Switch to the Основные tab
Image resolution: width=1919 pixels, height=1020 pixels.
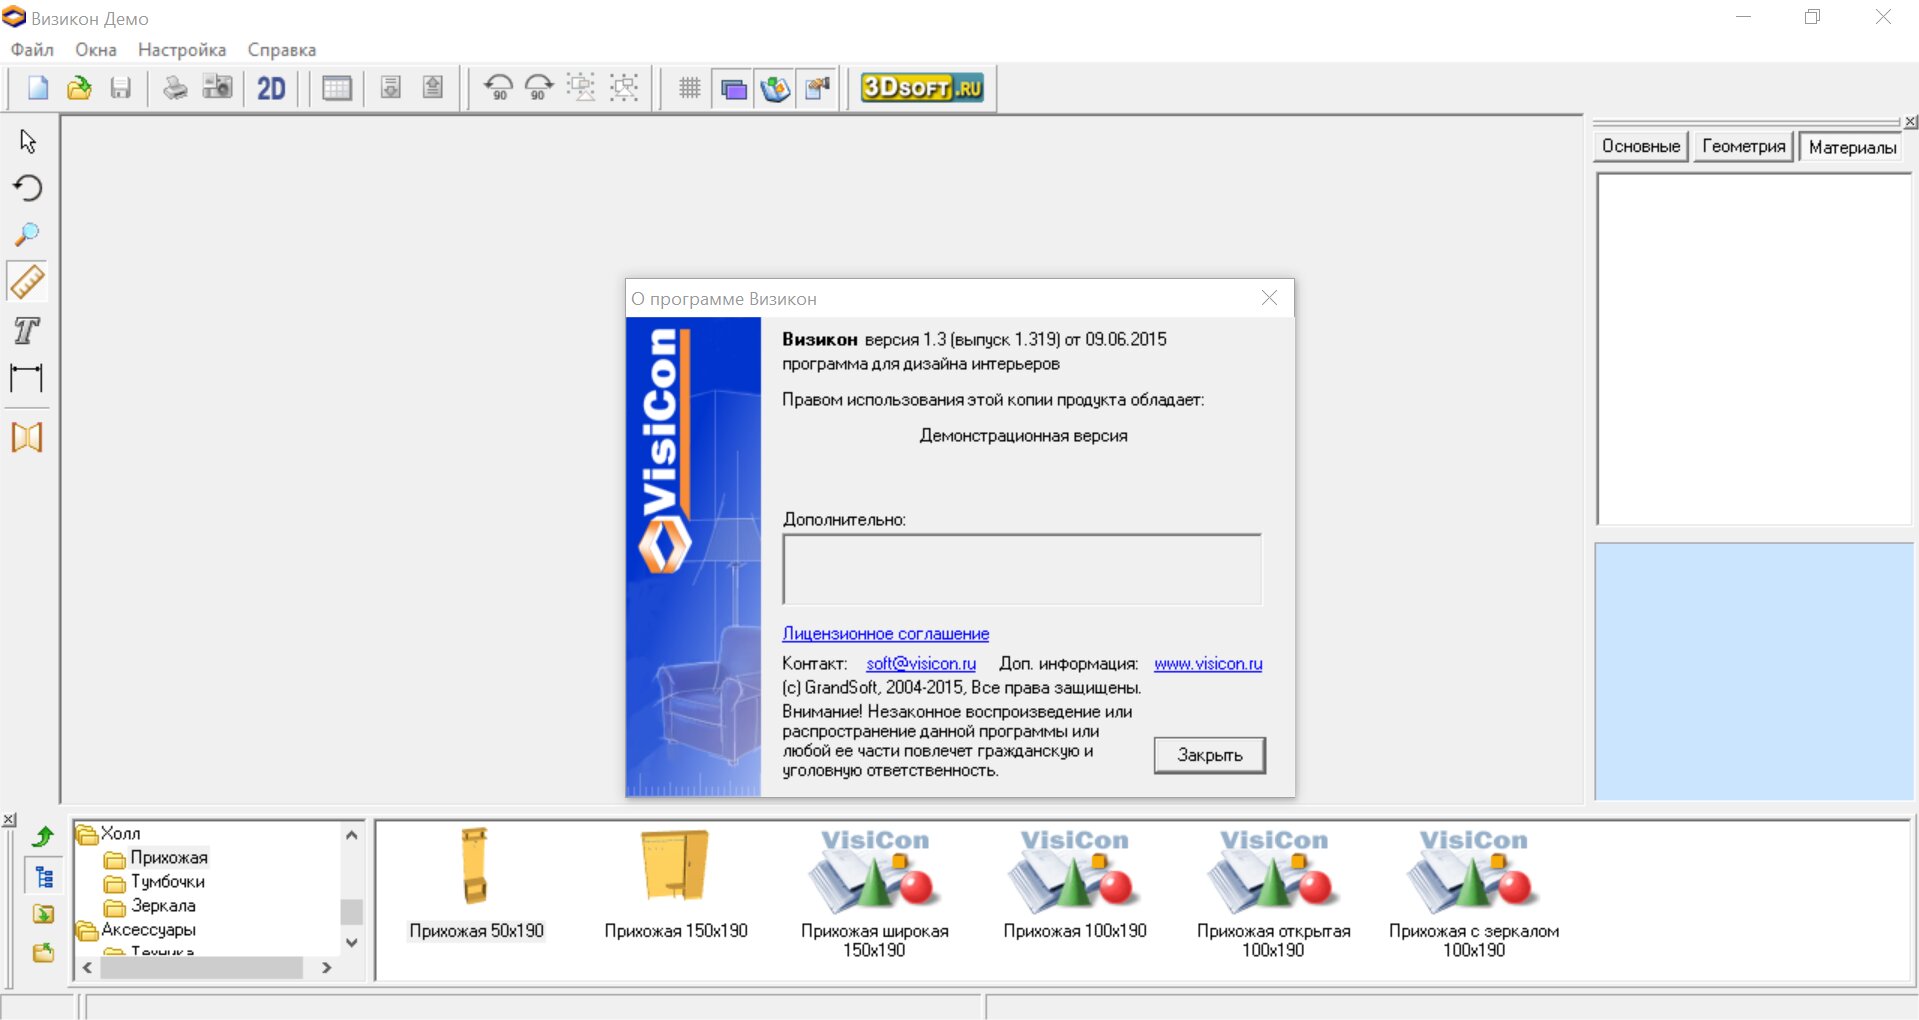1641,147
